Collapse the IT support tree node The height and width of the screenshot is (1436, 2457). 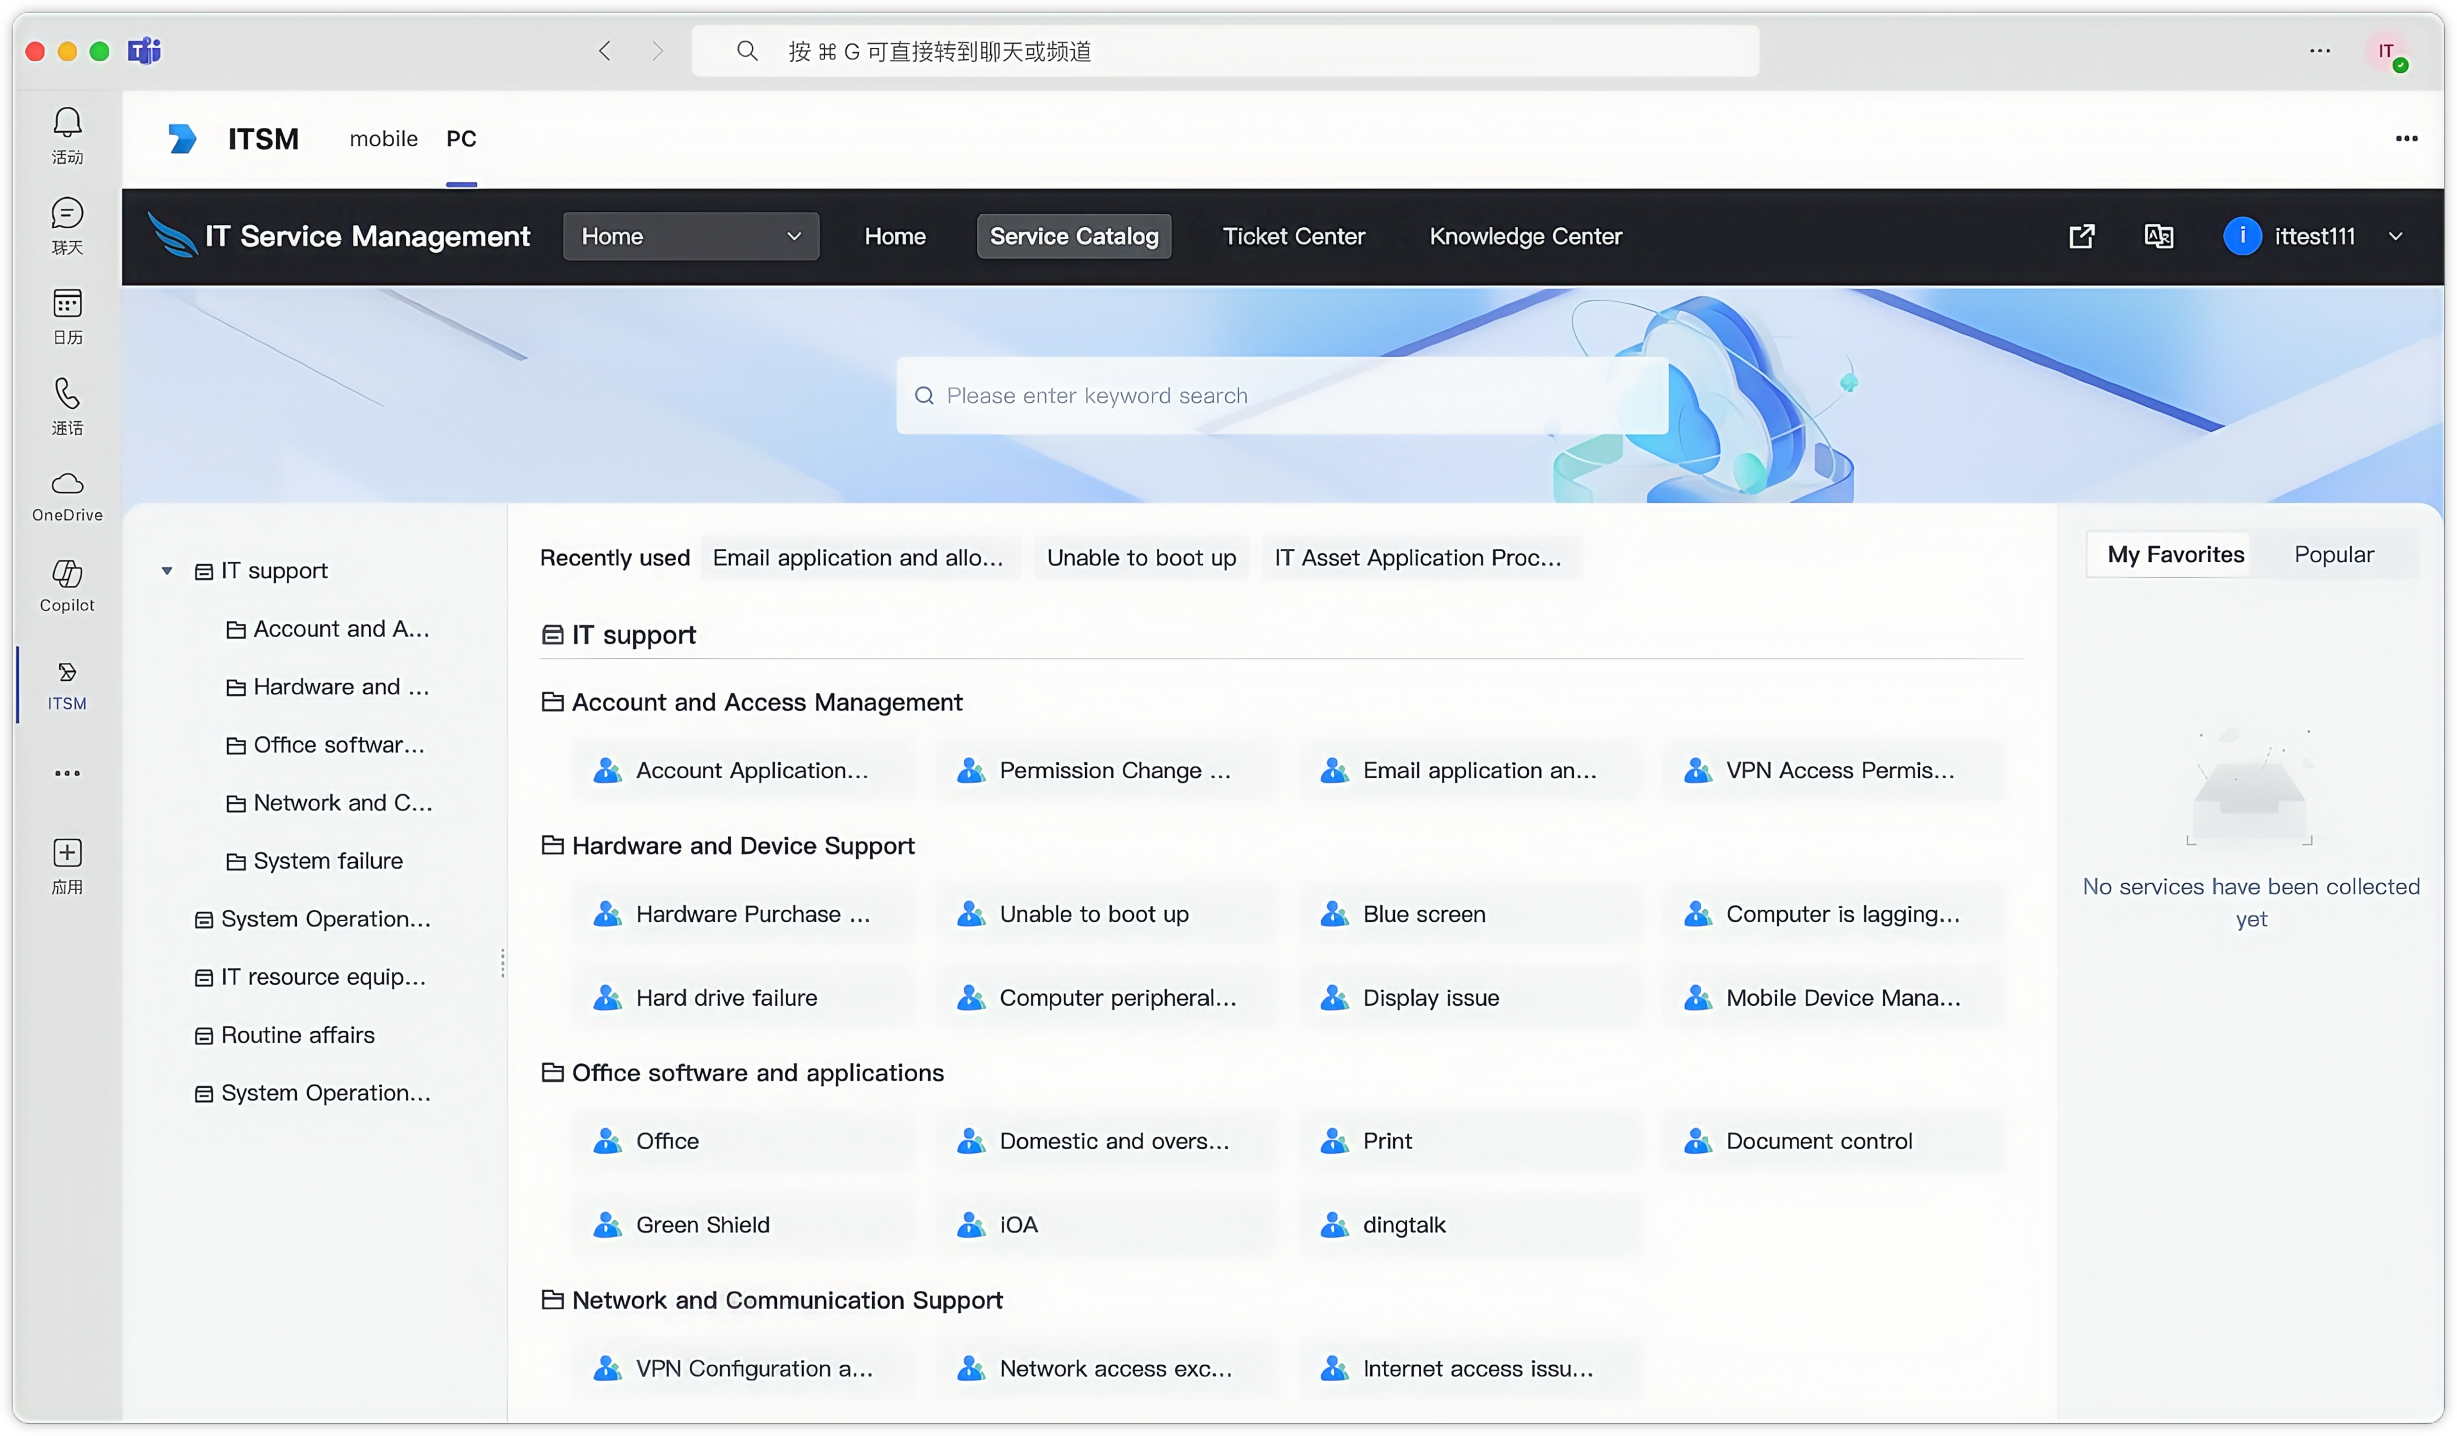pyautogui.click(x=167, y=571)
